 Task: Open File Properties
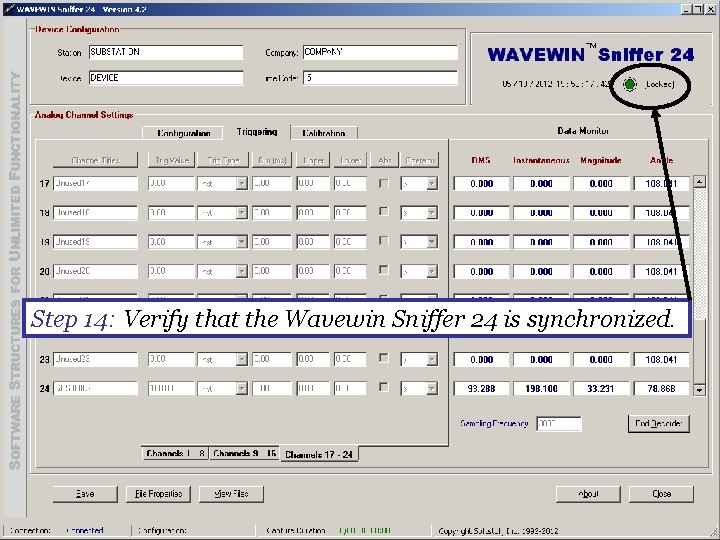point(158,494)
